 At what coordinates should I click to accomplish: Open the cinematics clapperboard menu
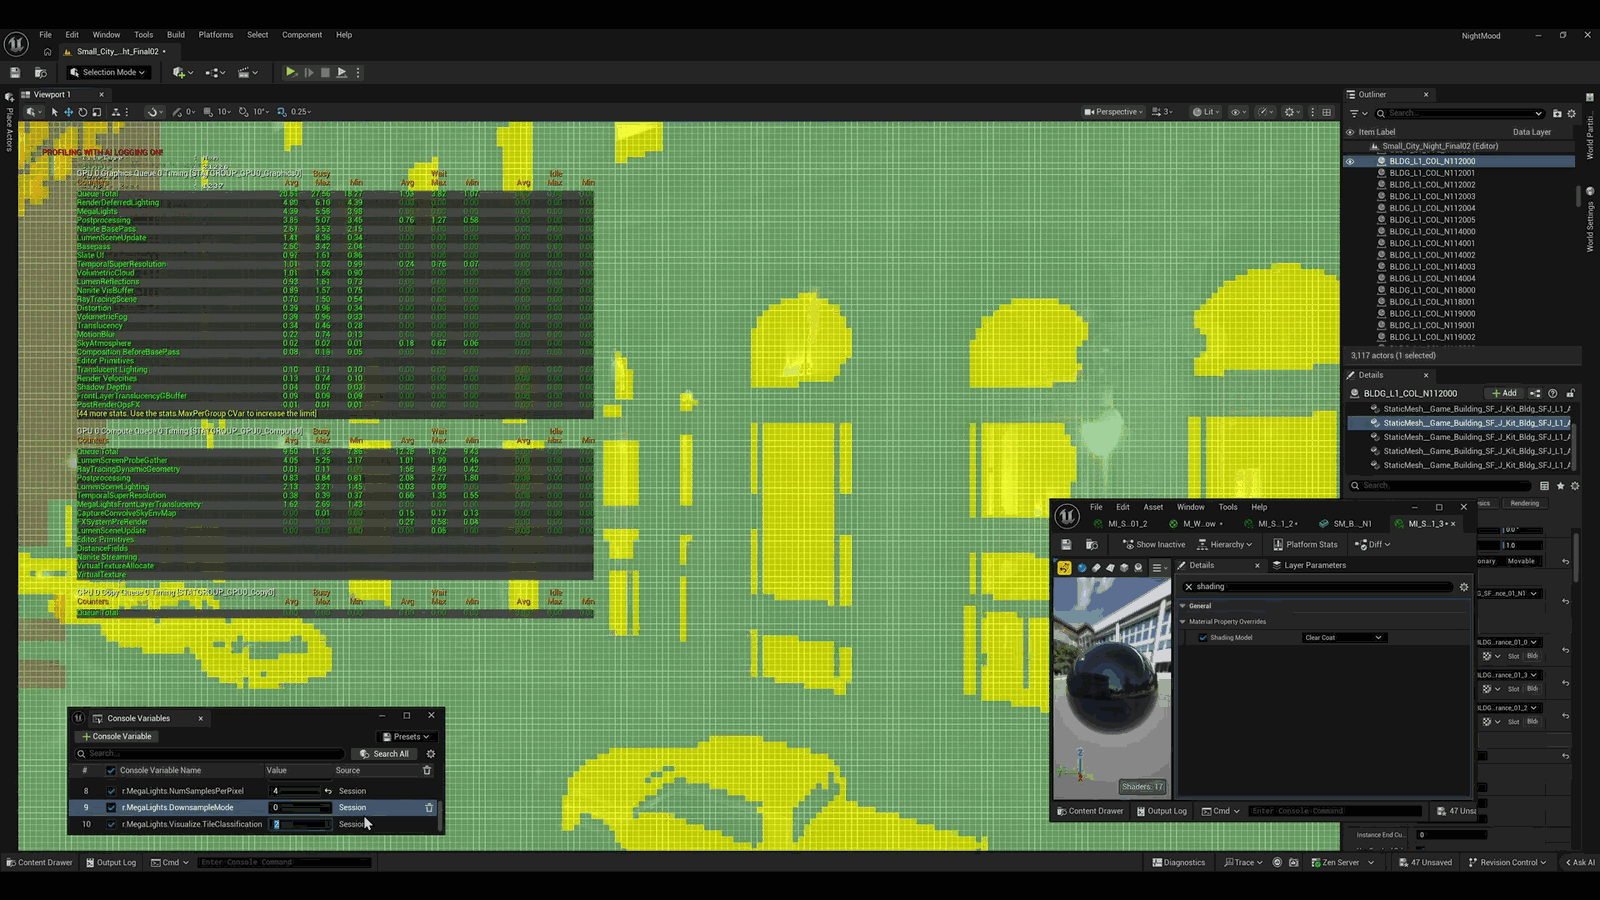tap(246, 72)
